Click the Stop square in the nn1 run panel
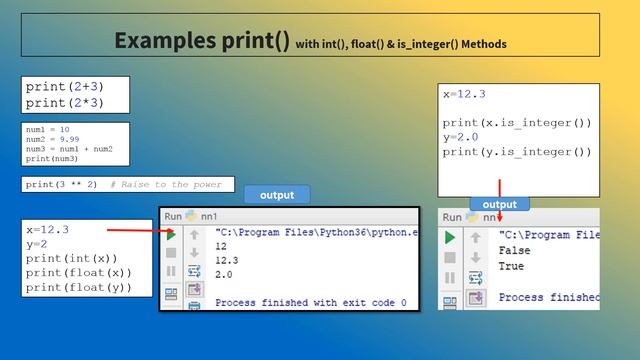 click(171, 253)
